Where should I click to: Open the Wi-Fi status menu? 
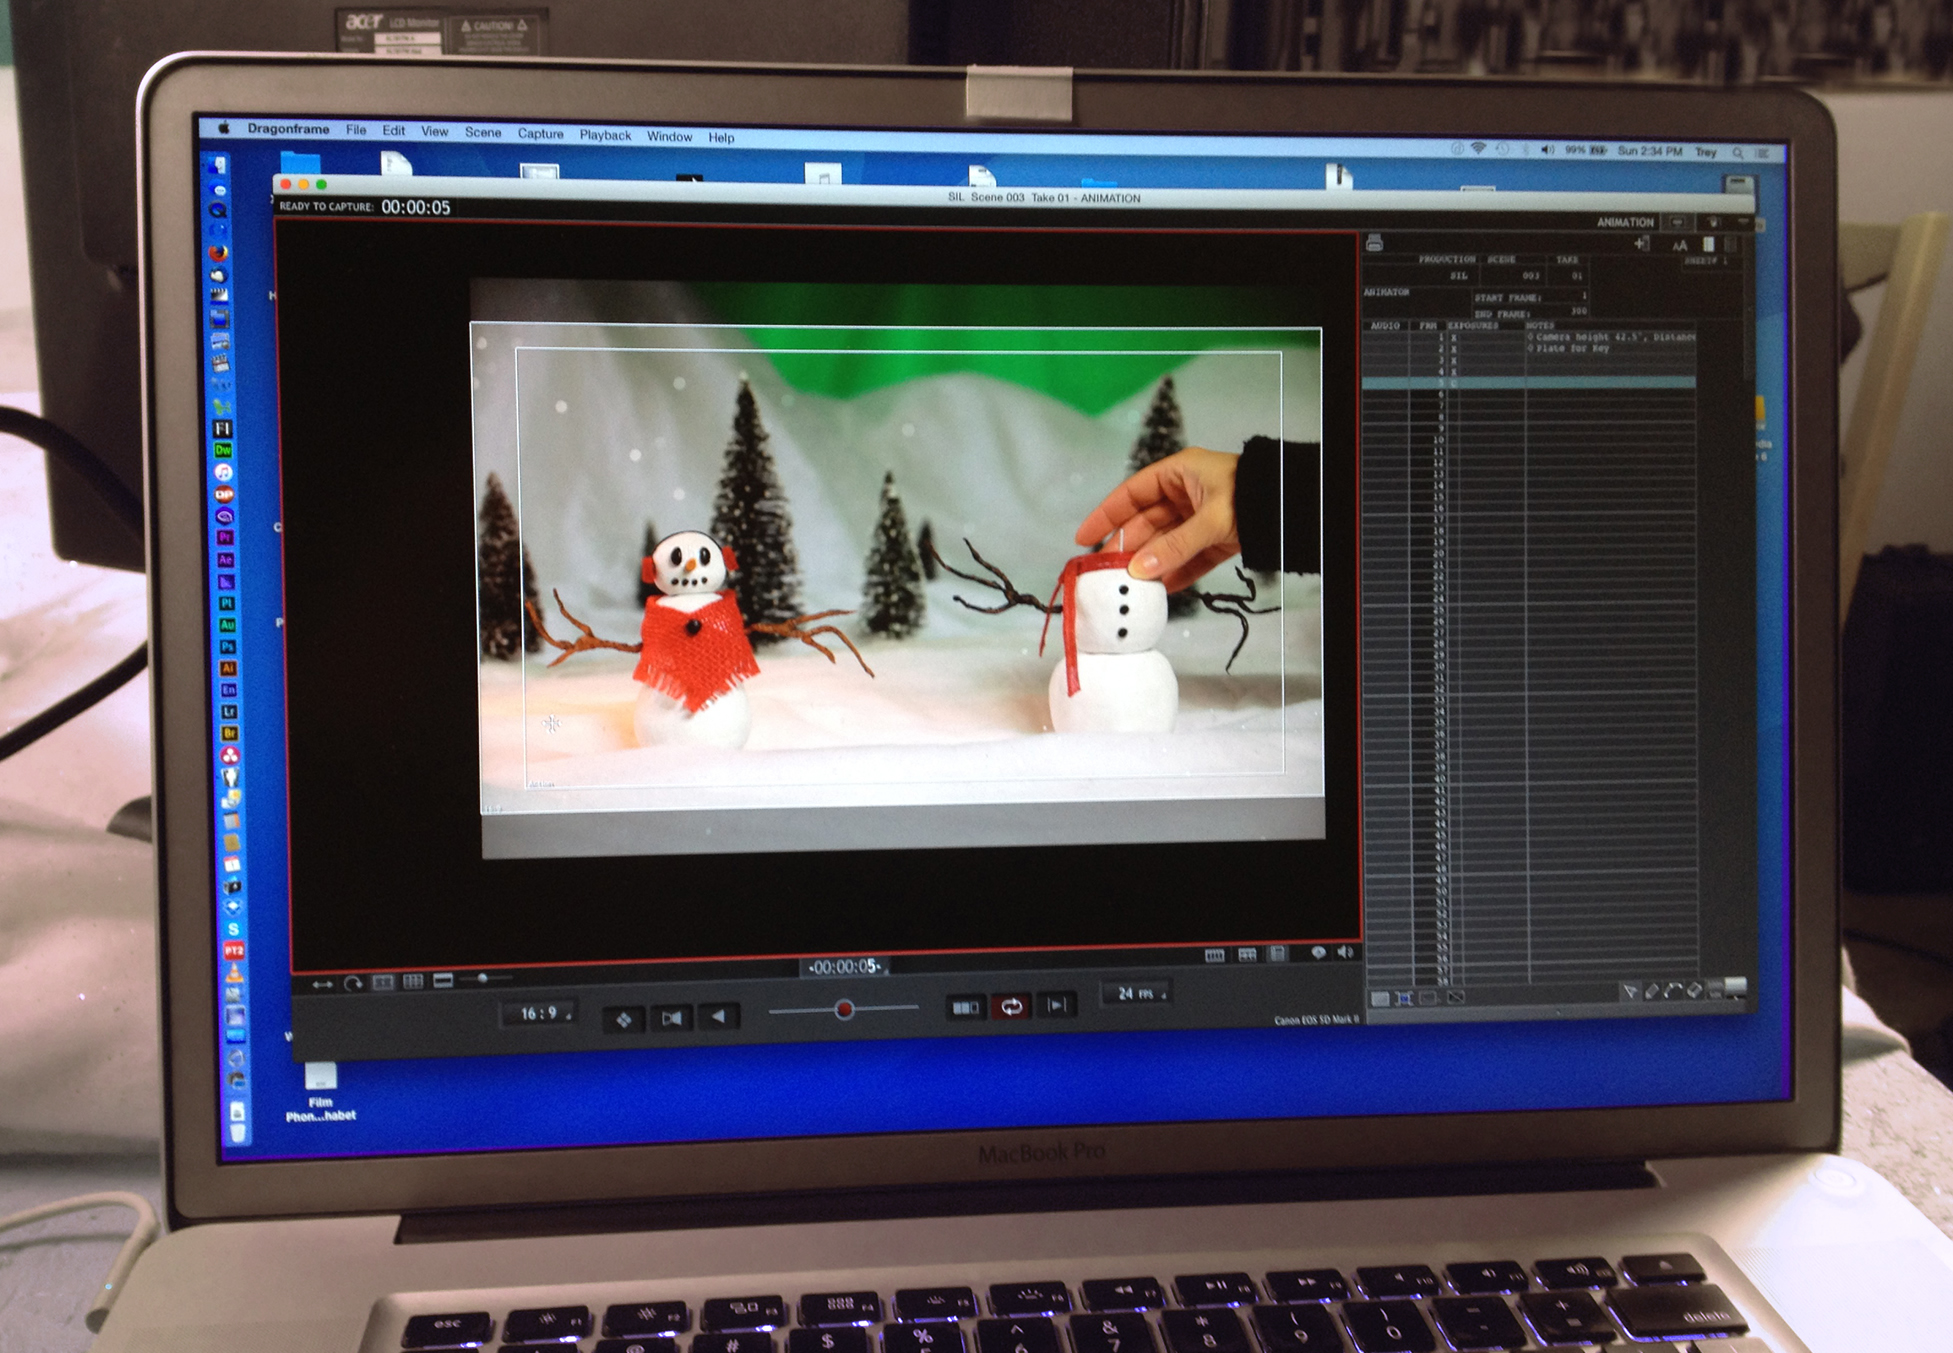[1478, 148]
